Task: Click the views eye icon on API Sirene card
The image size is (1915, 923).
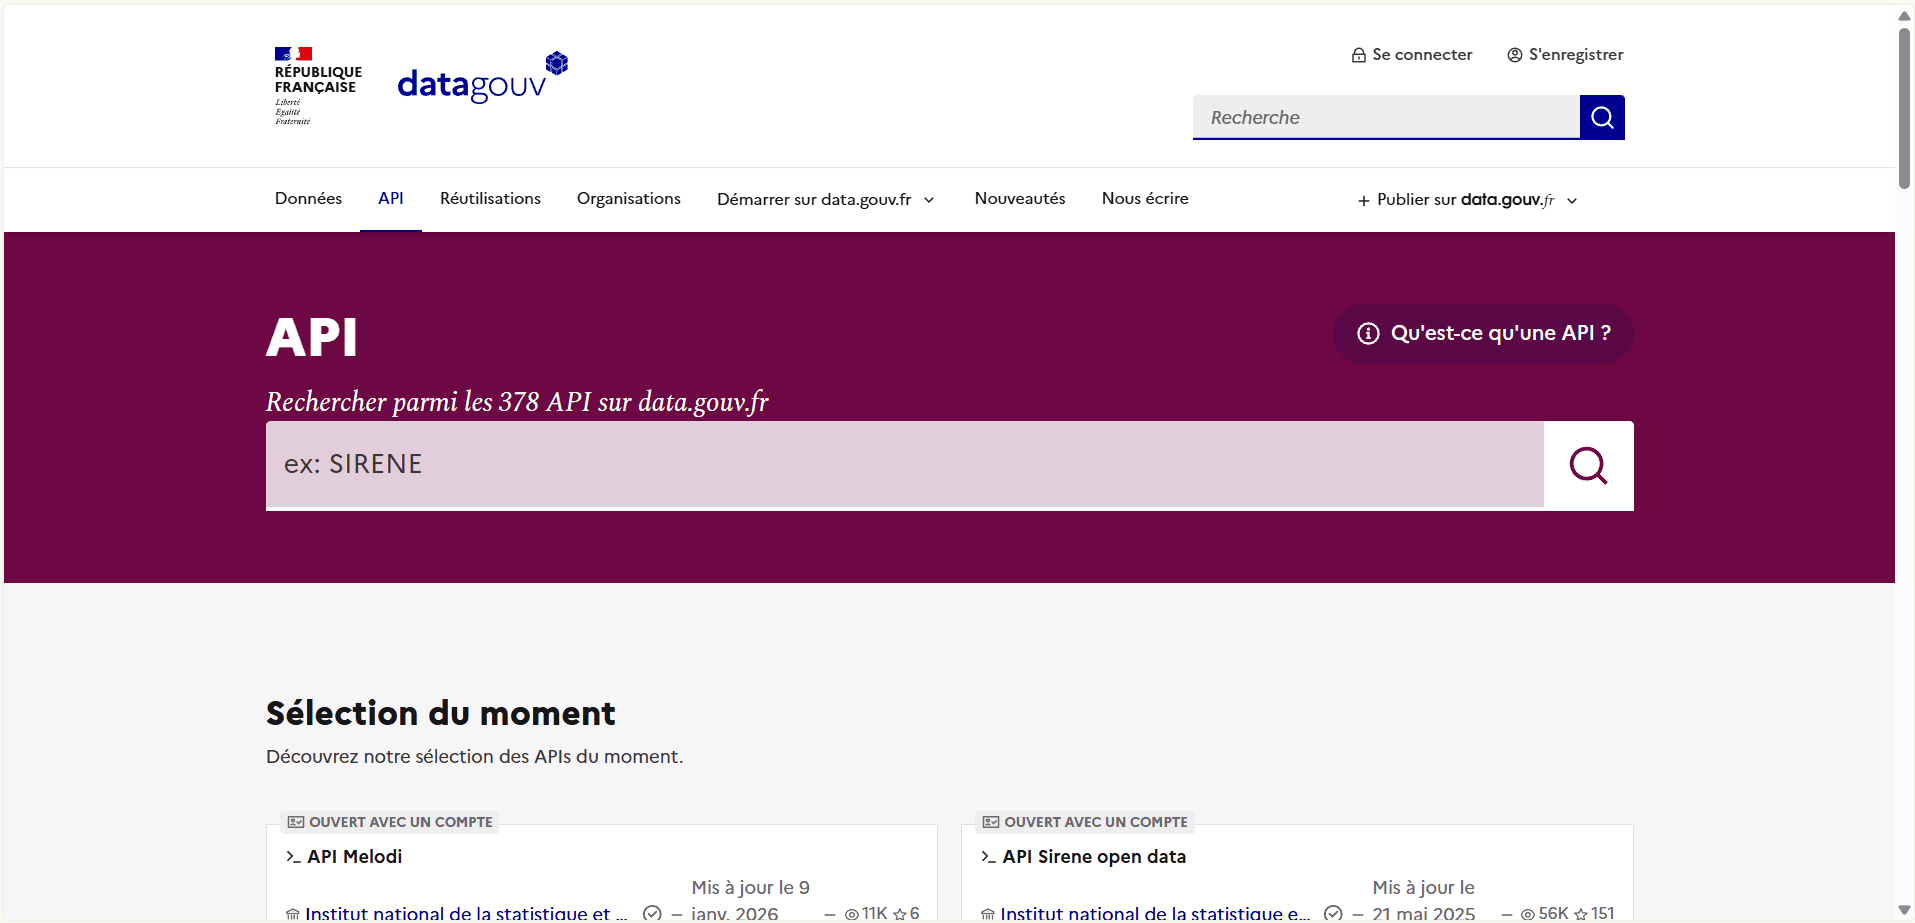Action: click(x=1528, y=914)
